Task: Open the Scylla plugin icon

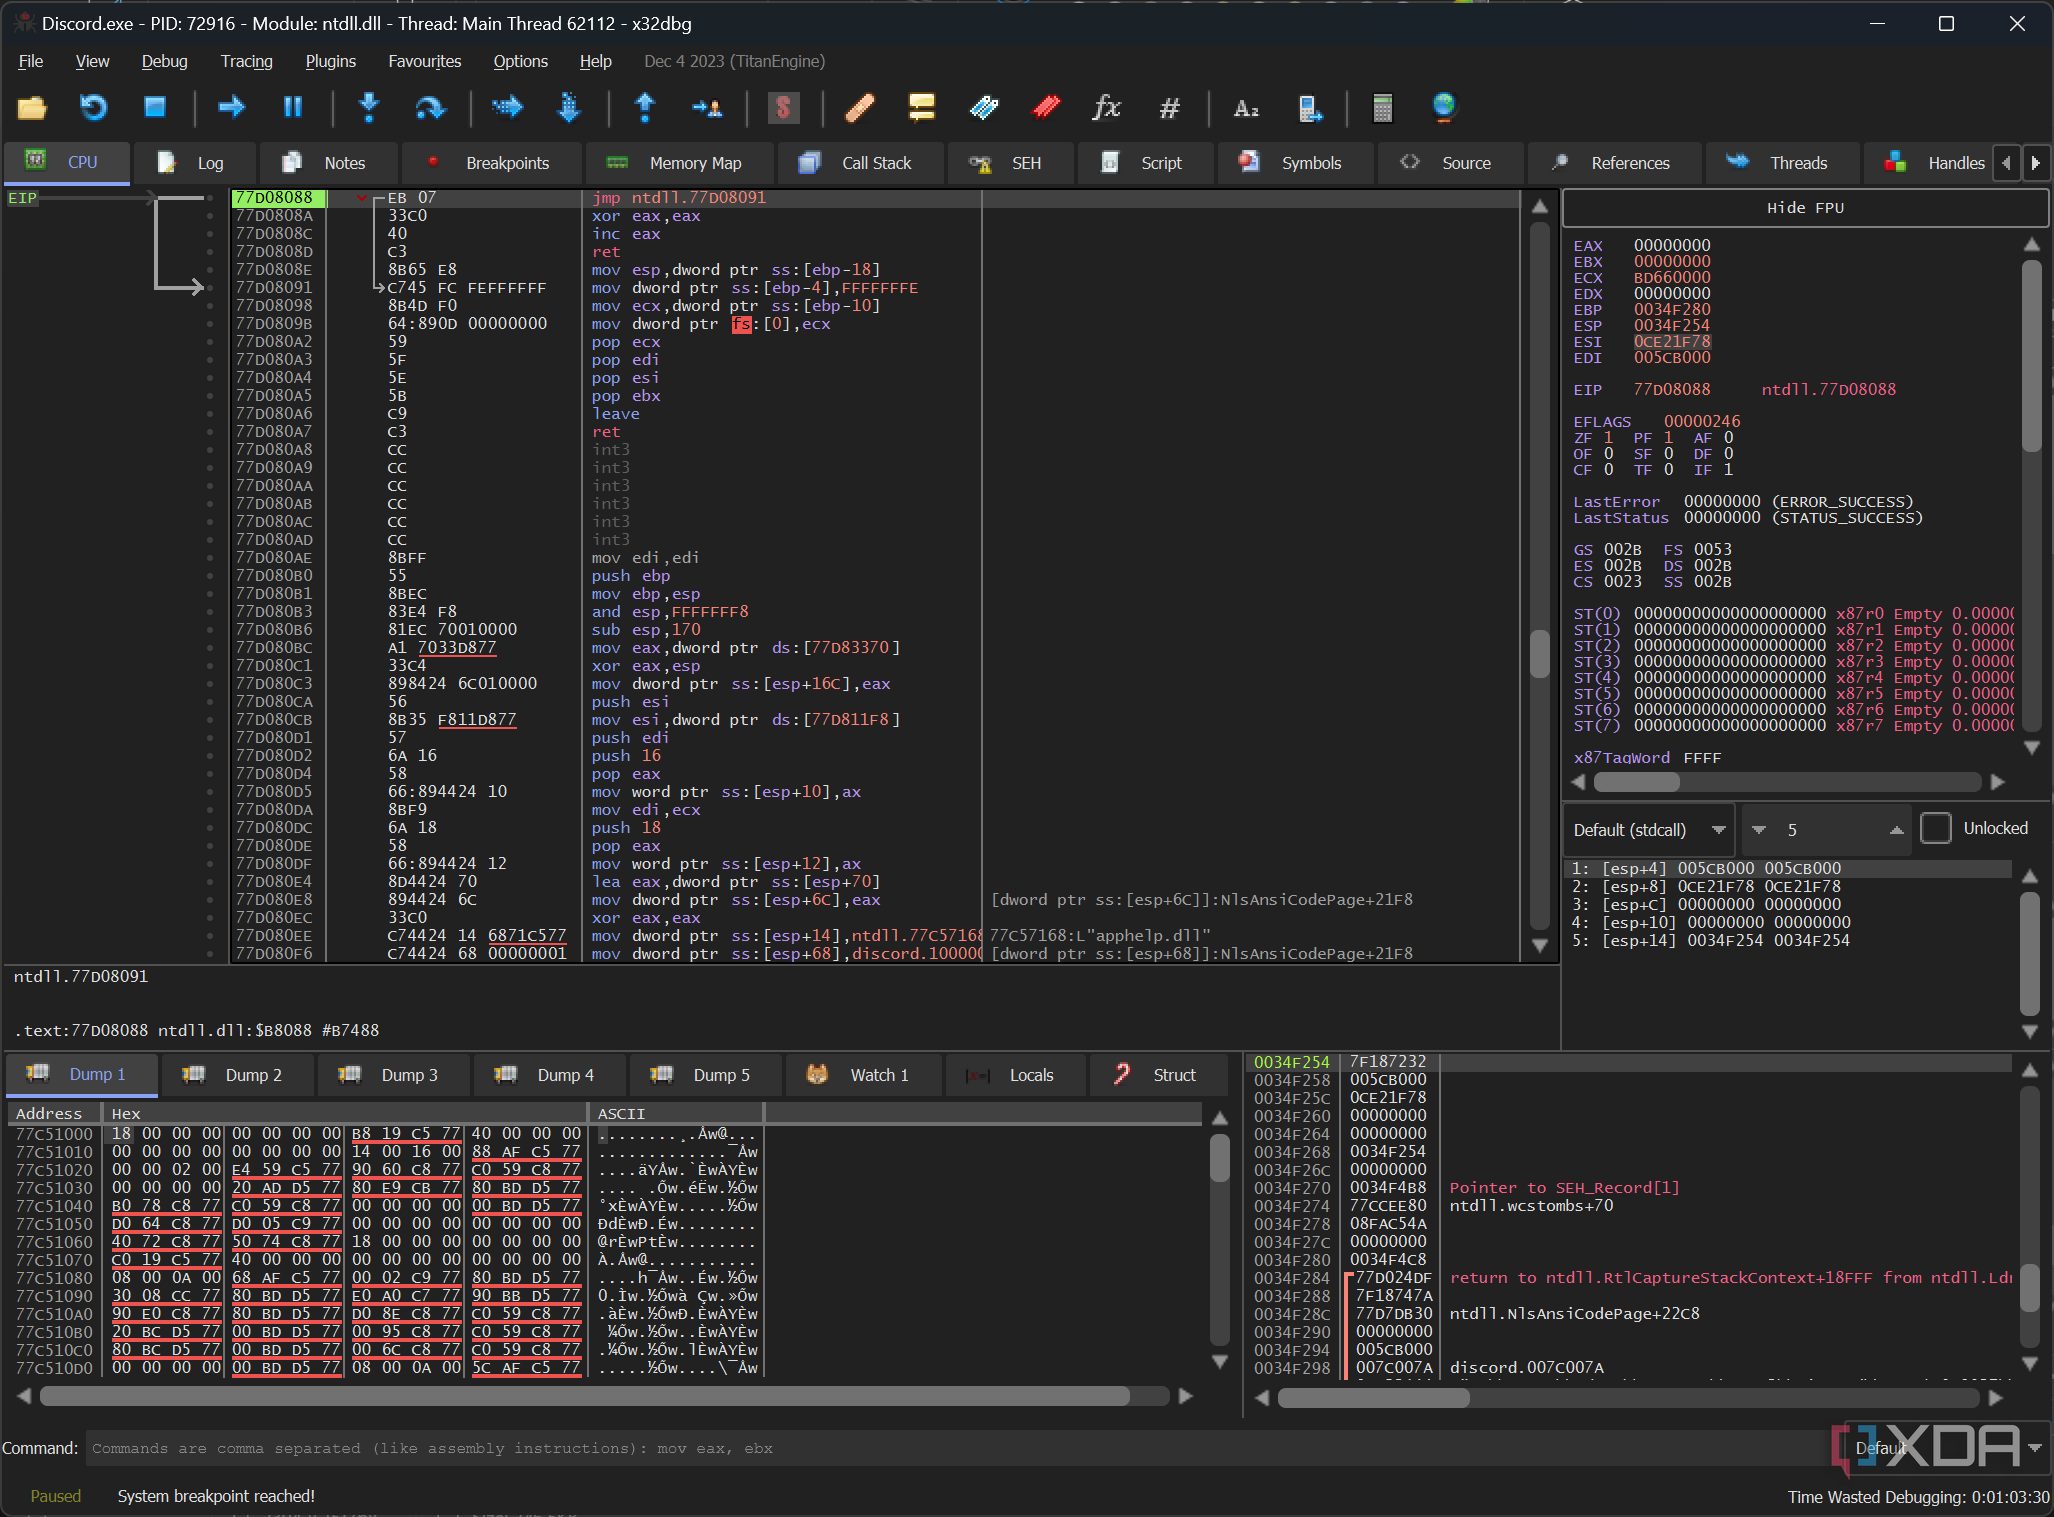Action: coord(783,107)
